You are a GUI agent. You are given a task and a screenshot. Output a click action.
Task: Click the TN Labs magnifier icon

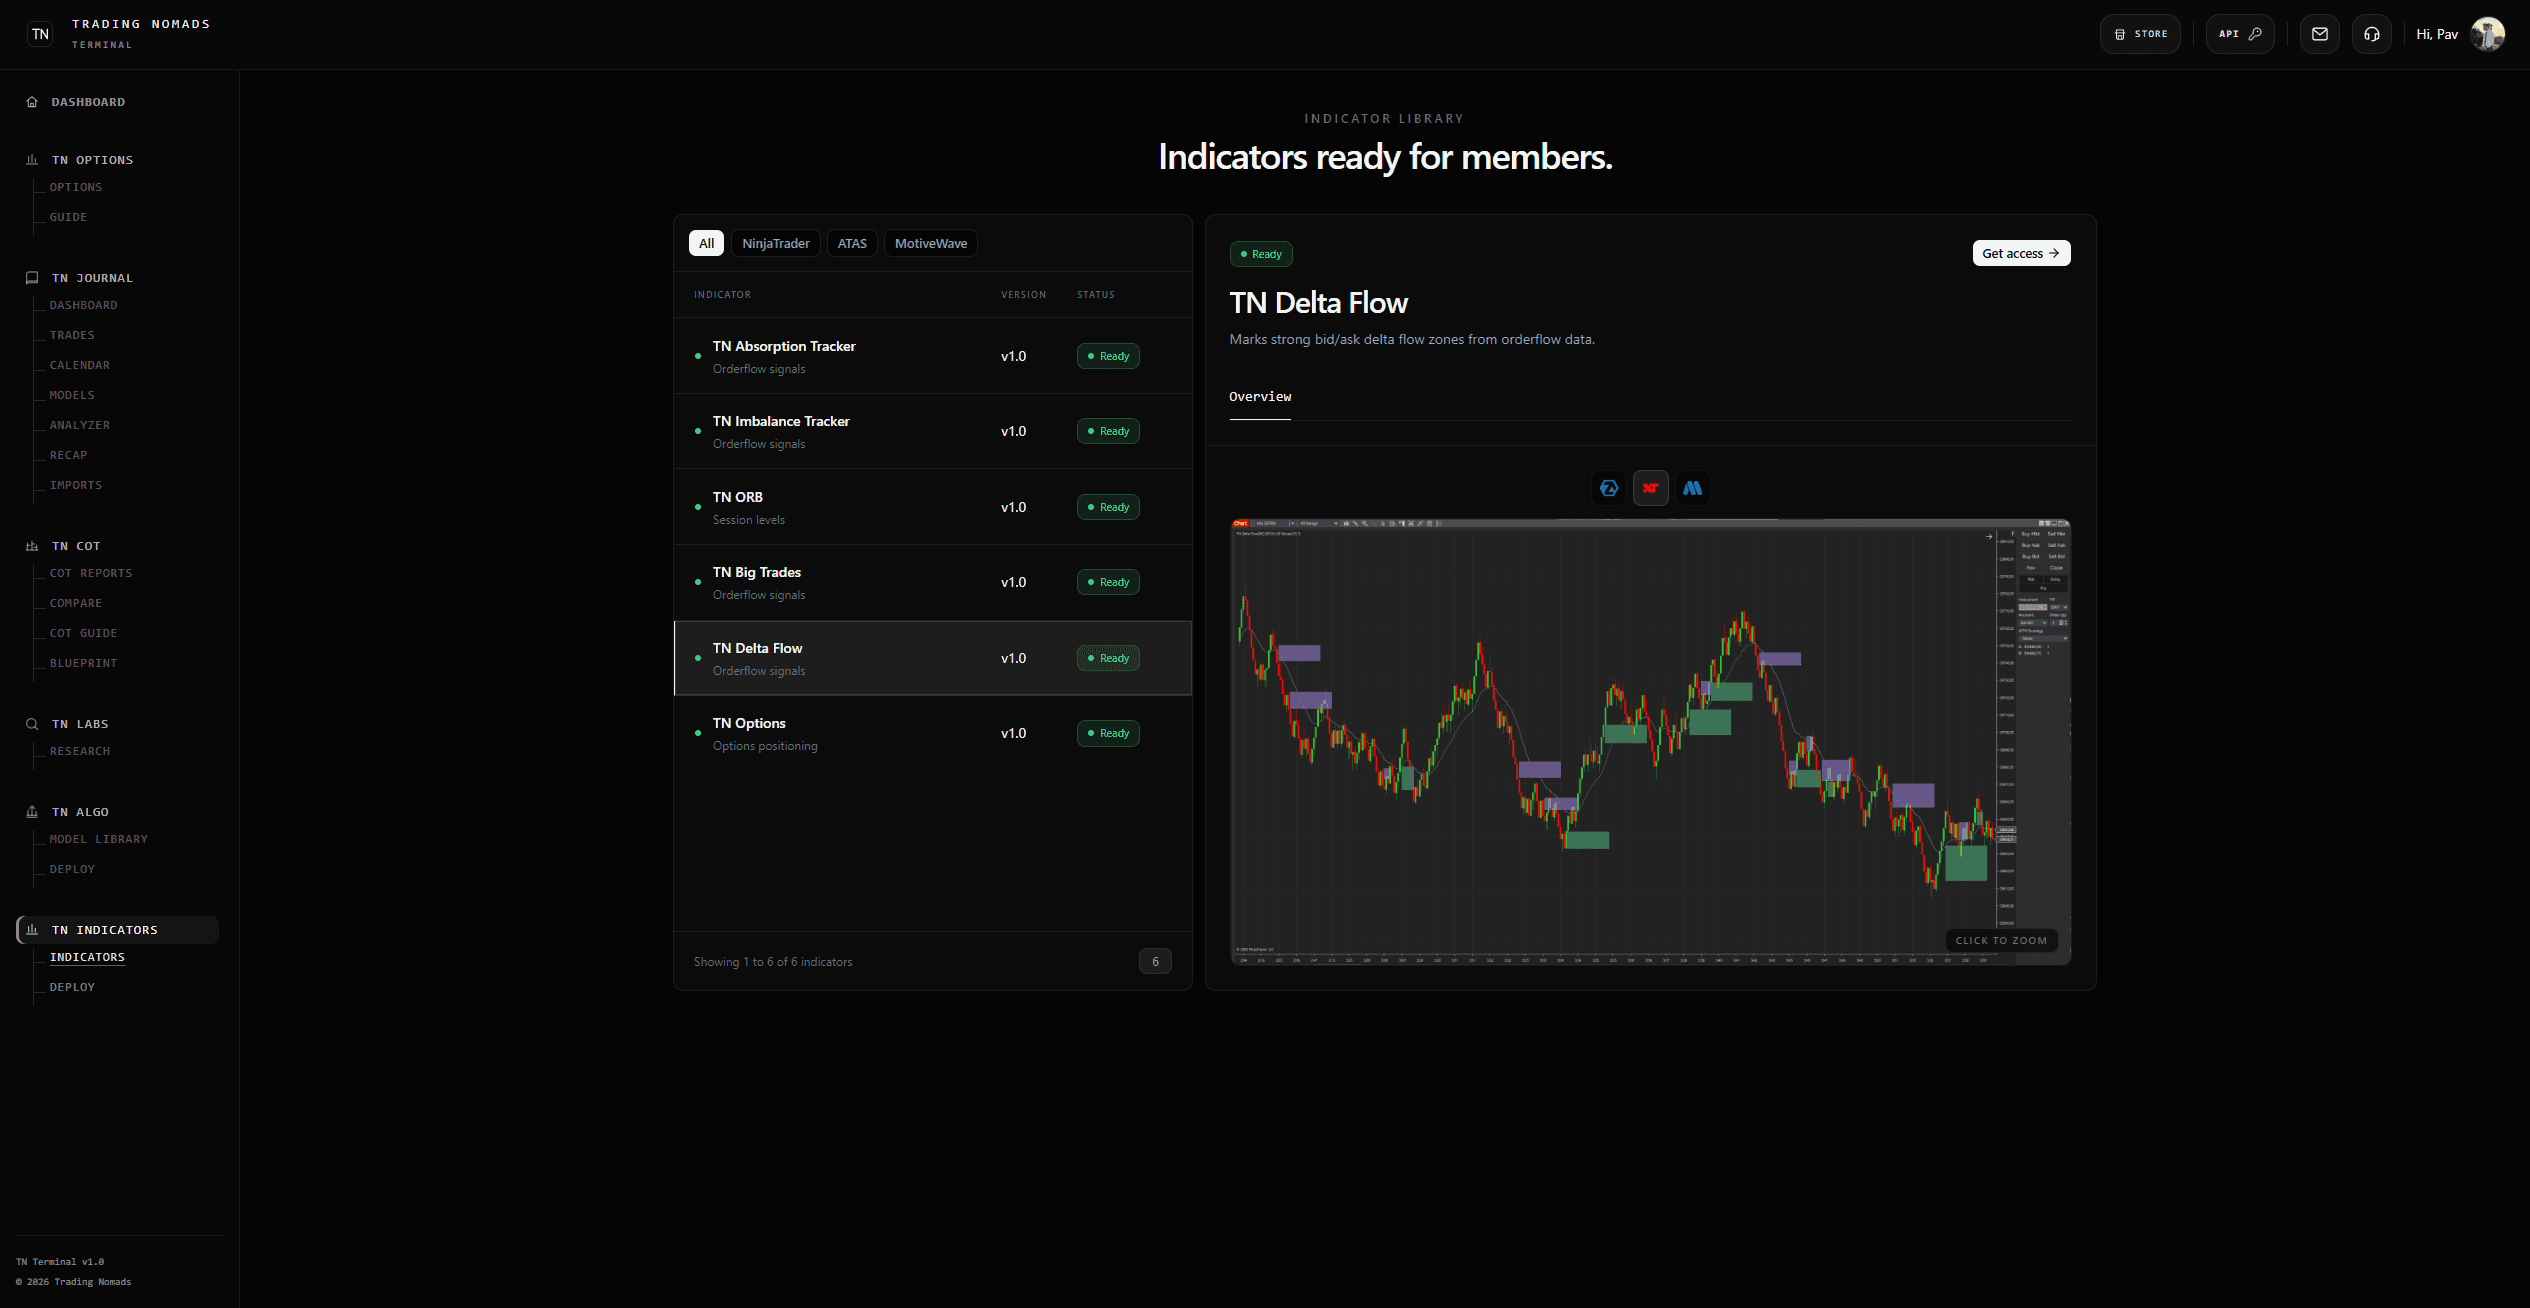tap(32, 724)
